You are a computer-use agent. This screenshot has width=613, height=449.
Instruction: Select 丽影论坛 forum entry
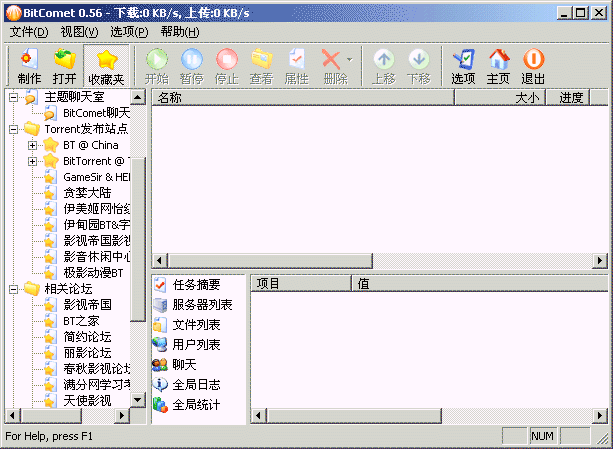tap(87, 353)
